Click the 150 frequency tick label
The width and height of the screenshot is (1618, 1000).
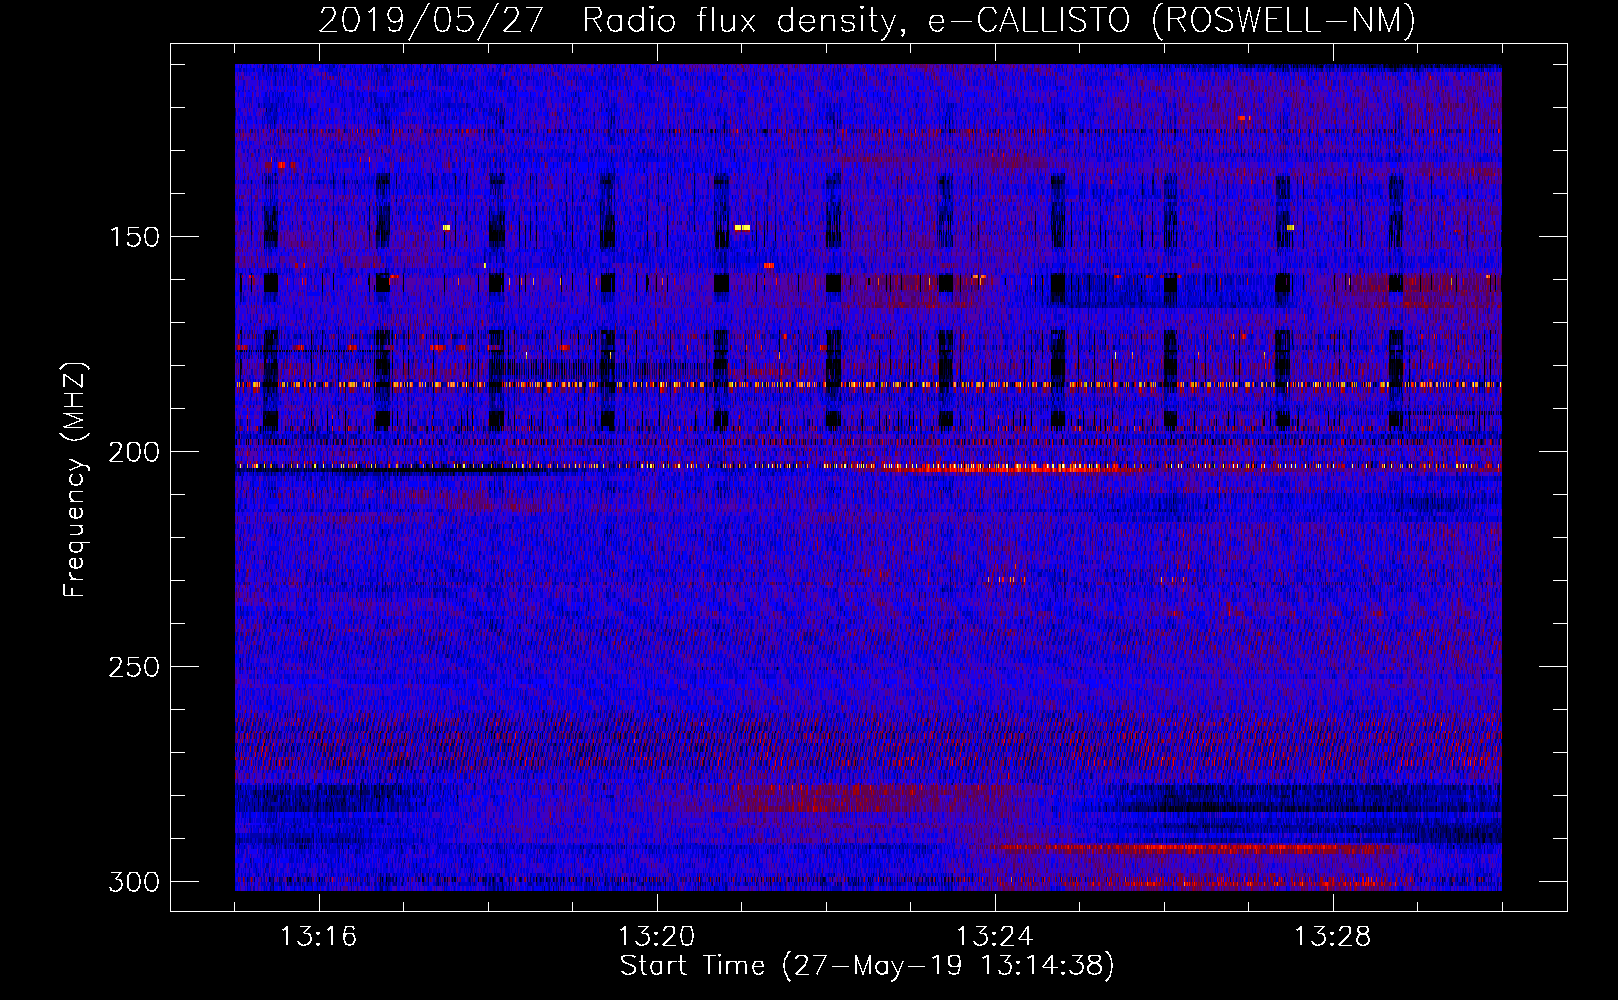[133, 237]
